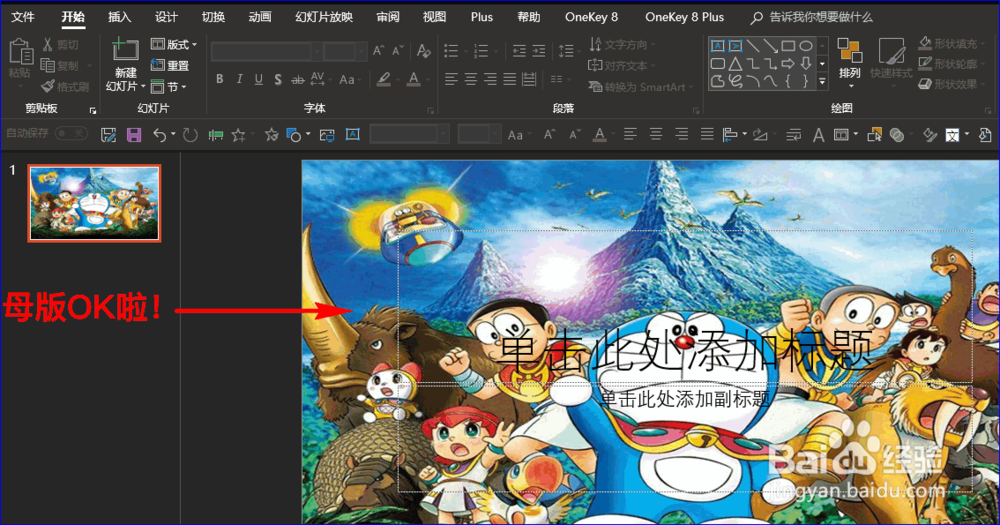Switch to the Insert (插入) tab

pos(119,17)
